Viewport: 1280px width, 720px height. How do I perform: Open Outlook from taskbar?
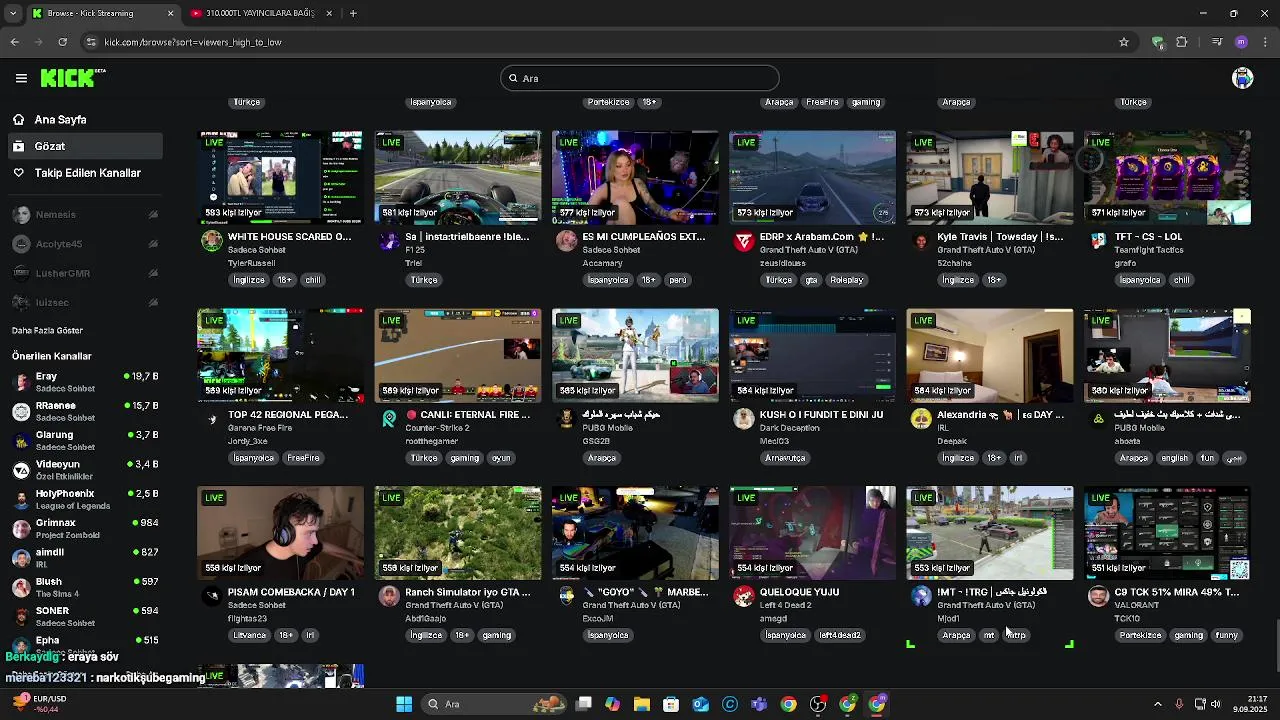pos(701,704)
